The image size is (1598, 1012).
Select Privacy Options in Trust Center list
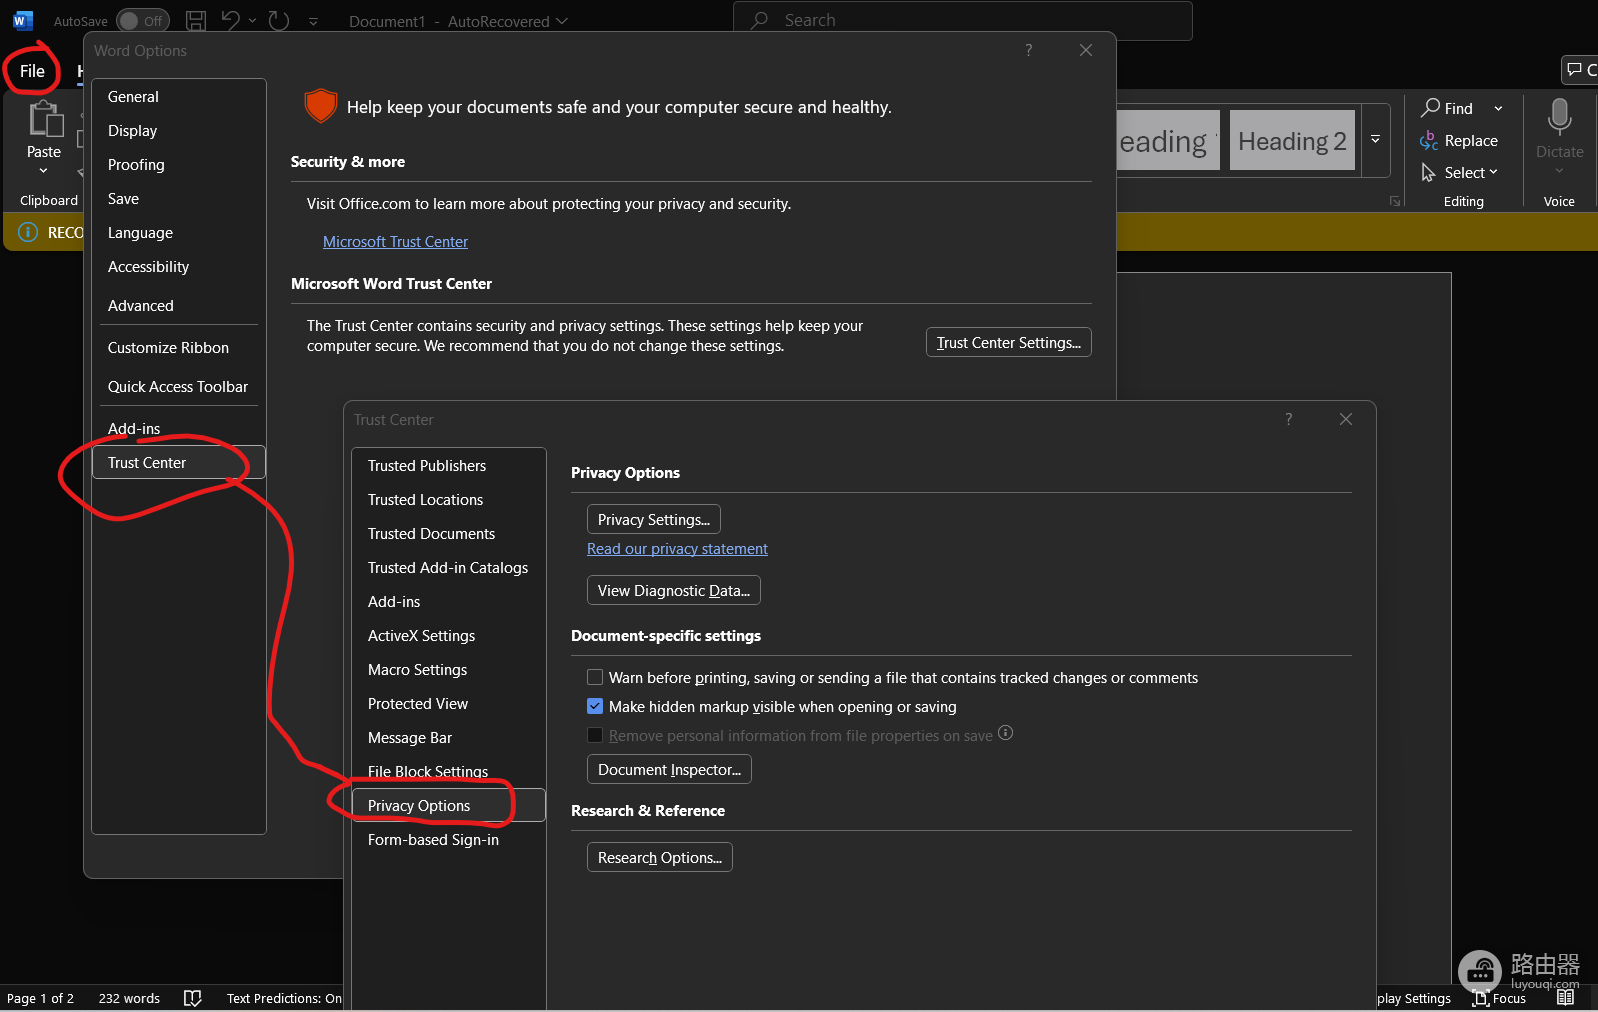pos(449,806)
